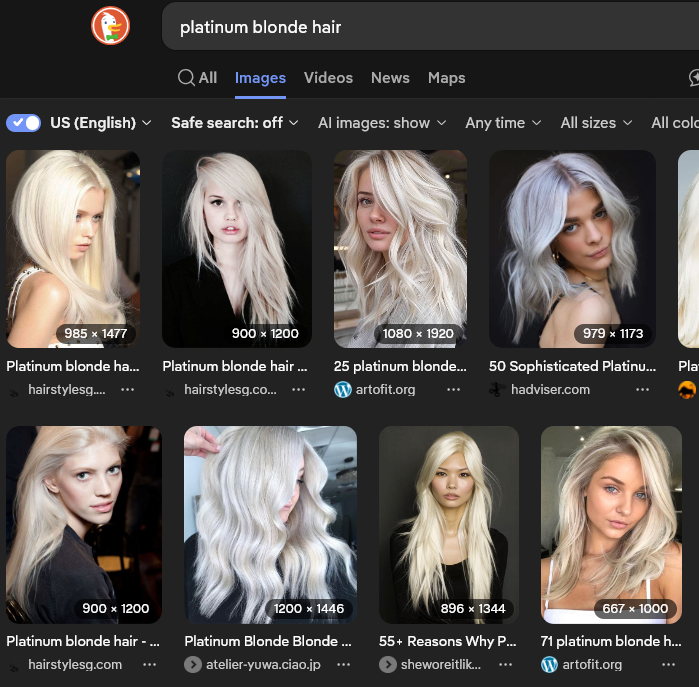Open the hairstylesg.com 900 × 1200 thumbnail in the bottom row
The height and width of the screenshot is (687, 699).
pos(84,525)
